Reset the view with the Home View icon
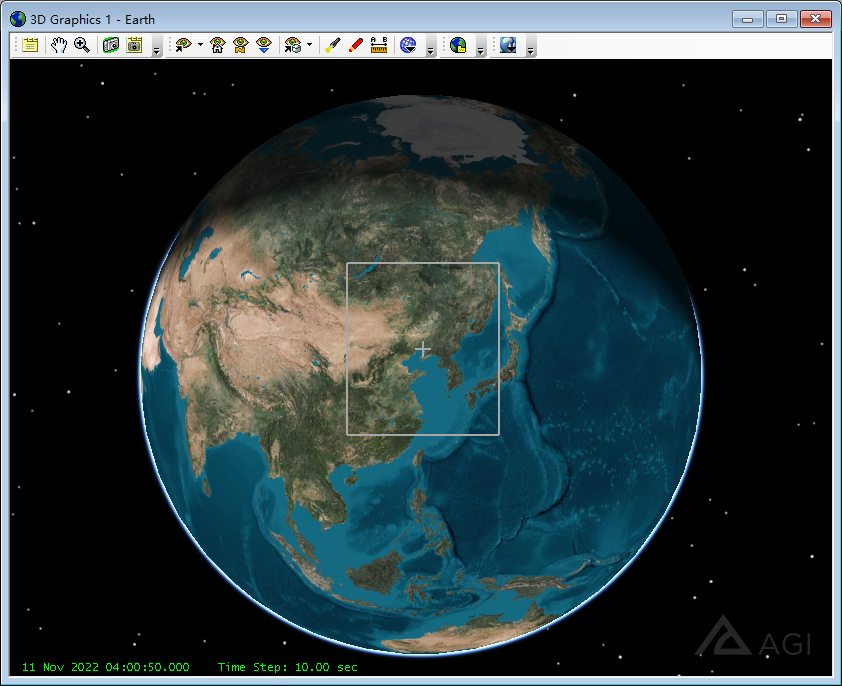 point(217,45)
